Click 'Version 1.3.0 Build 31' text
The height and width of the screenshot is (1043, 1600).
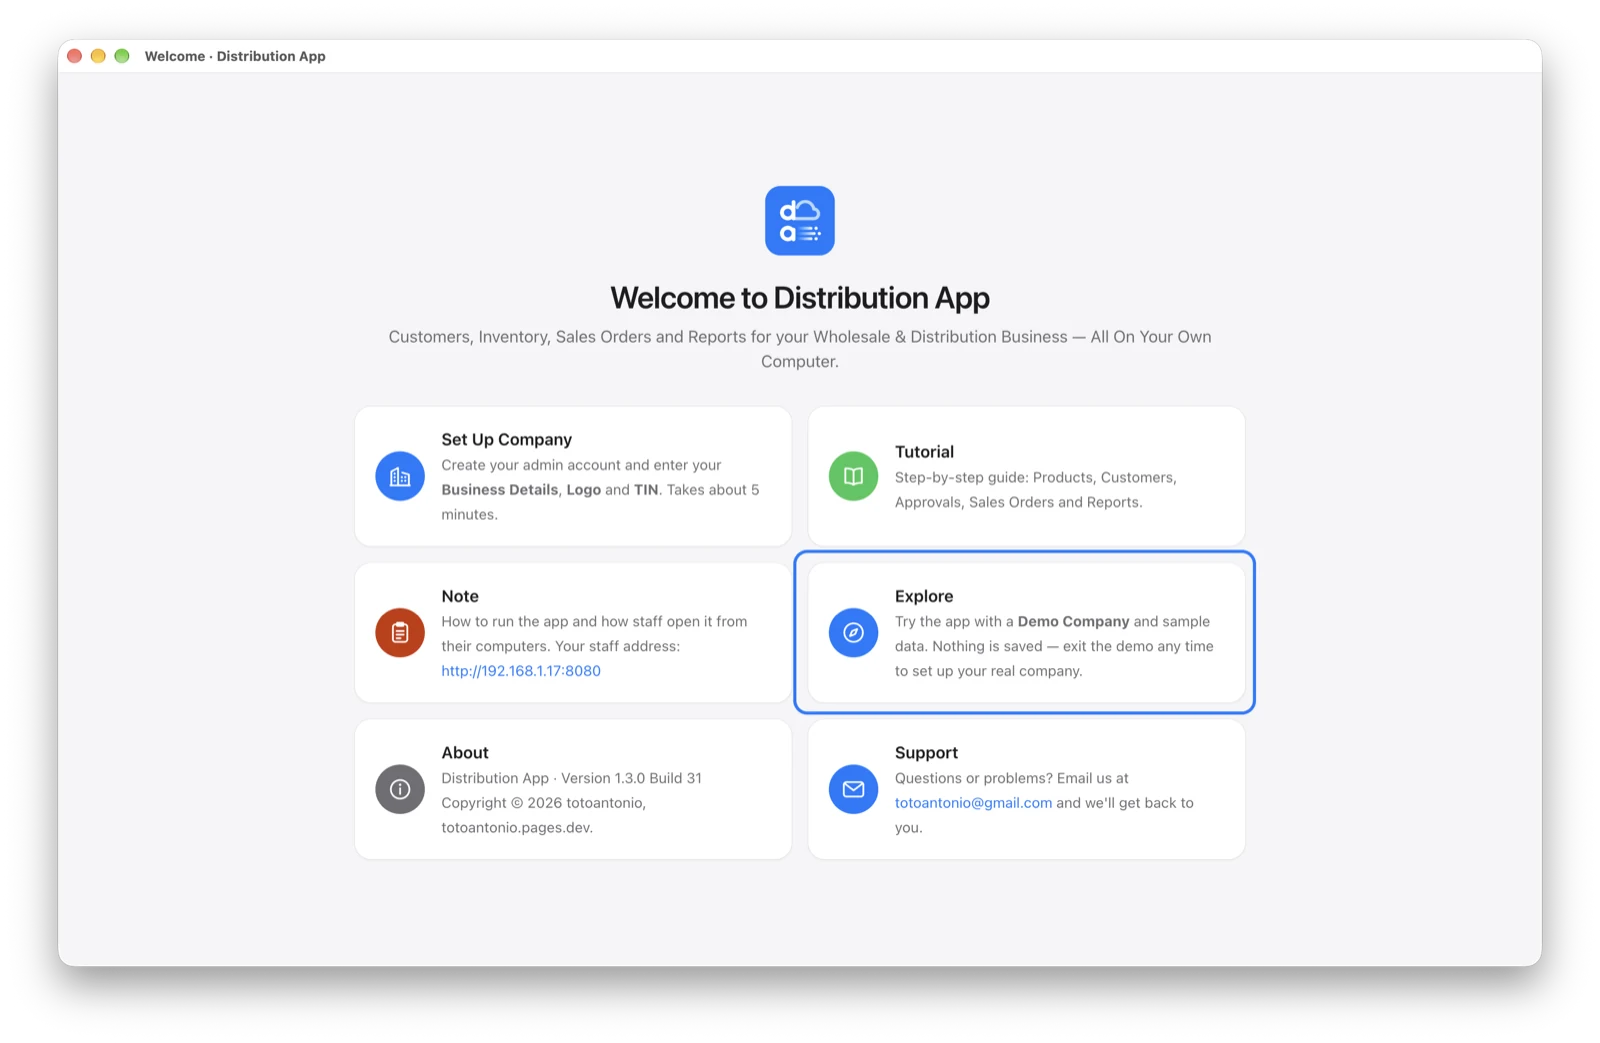(631, 778)
